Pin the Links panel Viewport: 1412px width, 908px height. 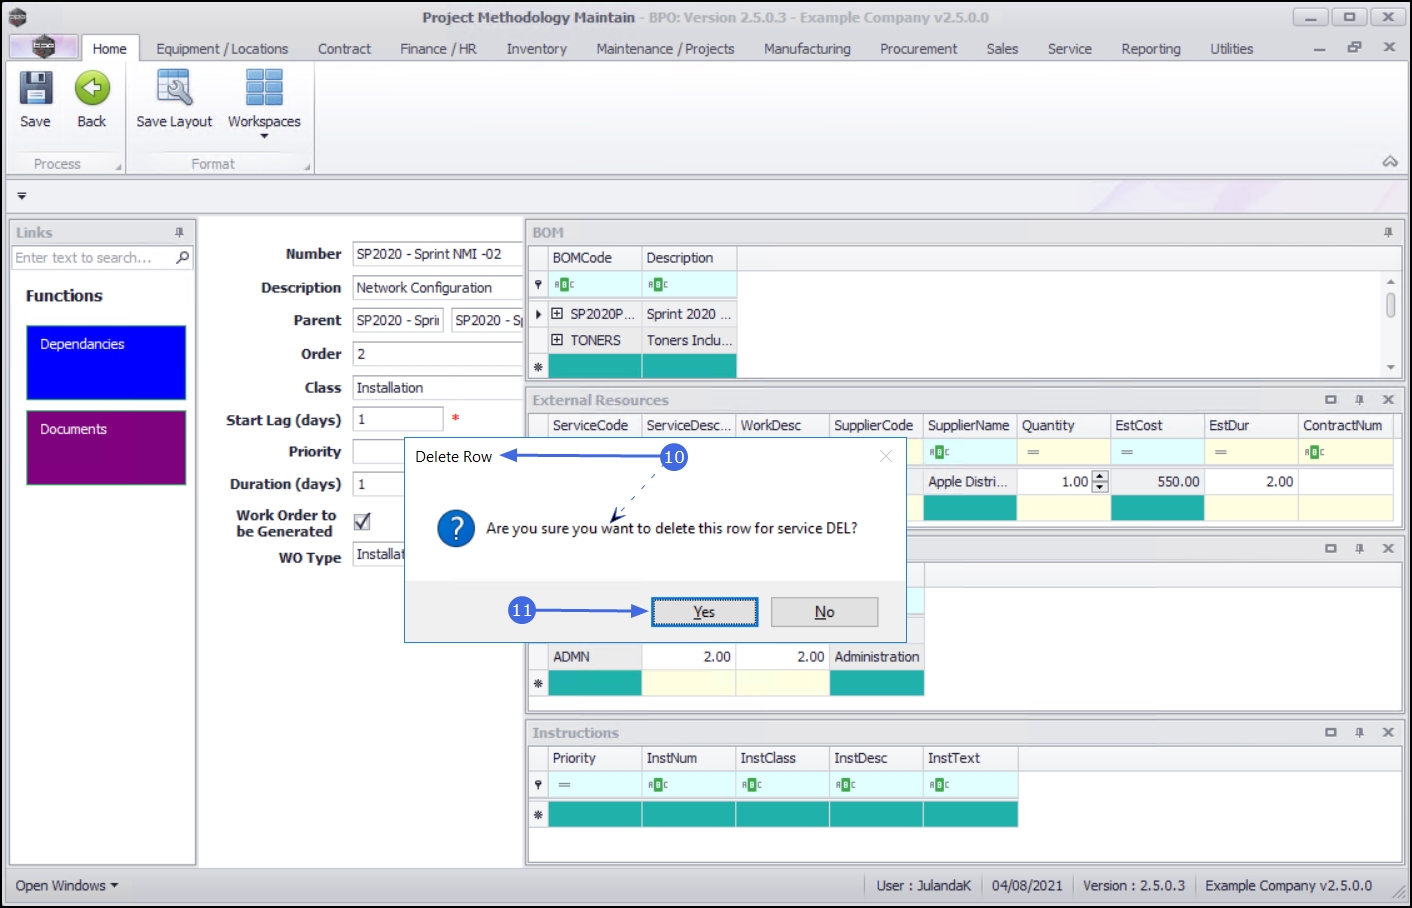point(179,232)
